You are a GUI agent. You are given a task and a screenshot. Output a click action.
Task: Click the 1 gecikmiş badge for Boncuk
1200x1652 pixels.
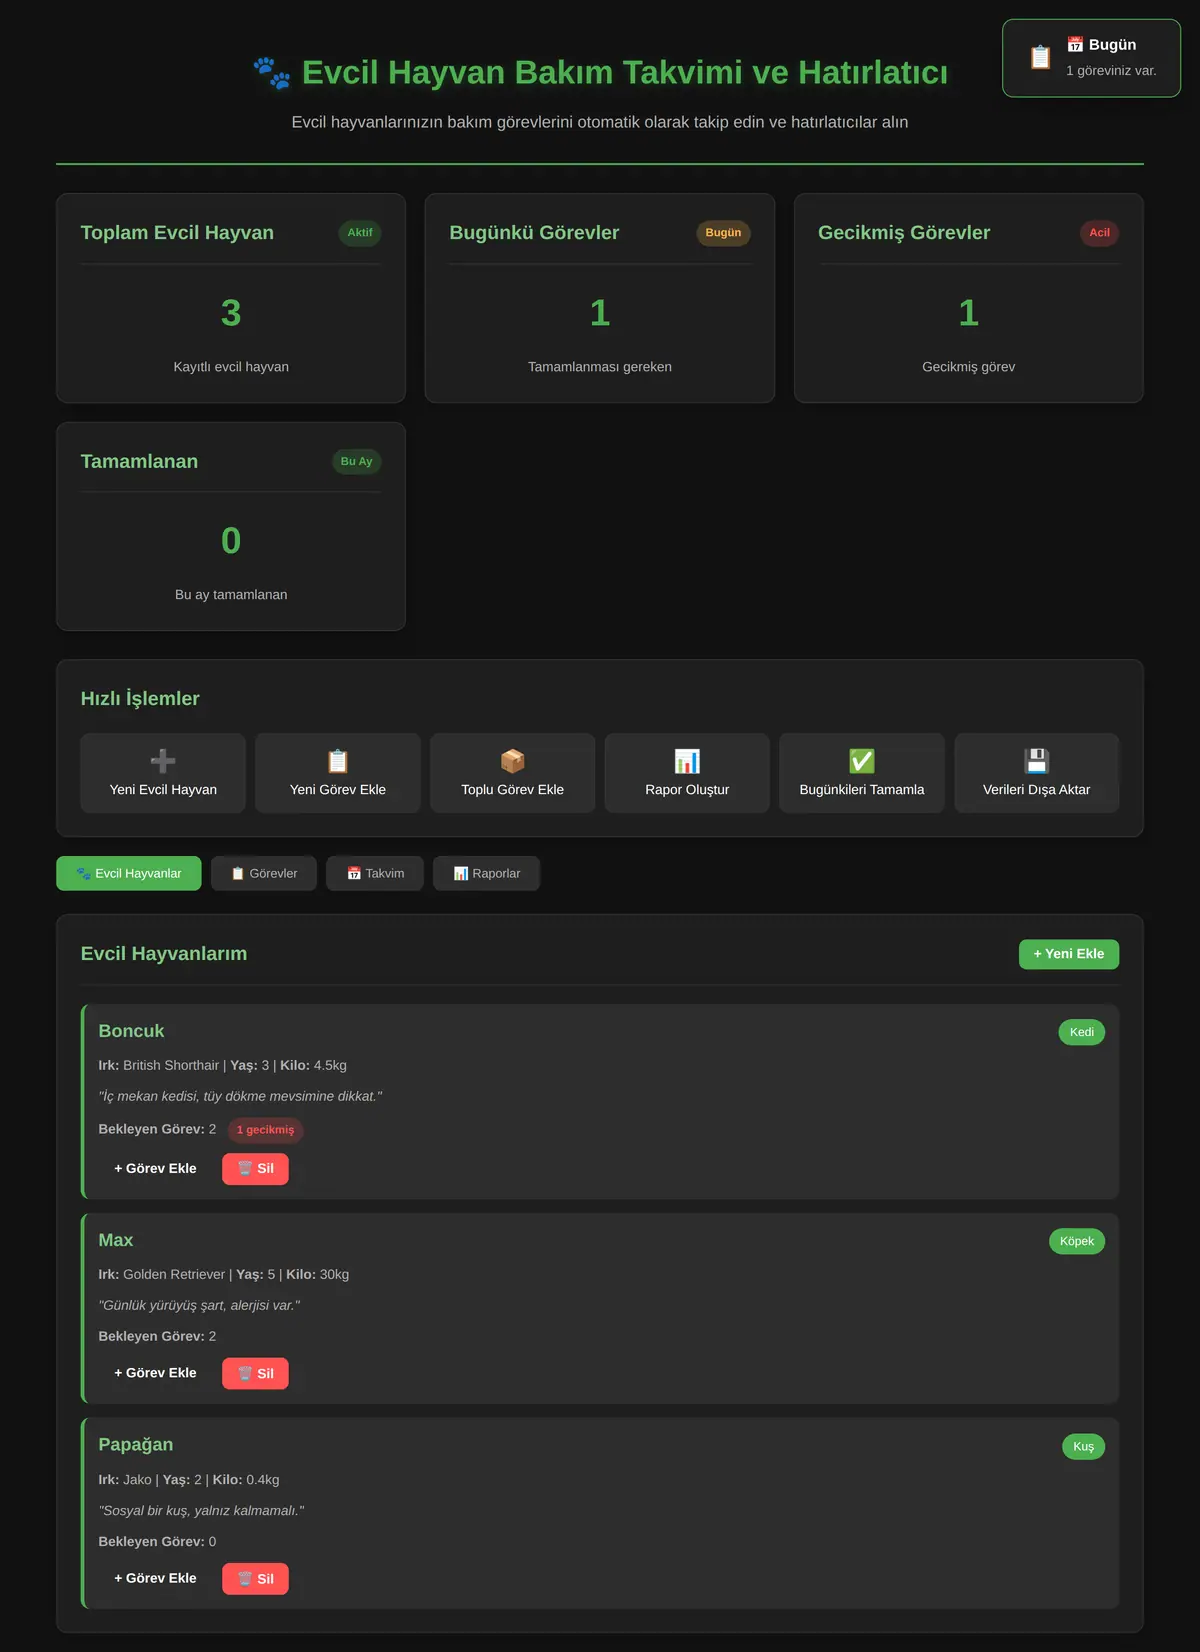[x=266, y=1130]
